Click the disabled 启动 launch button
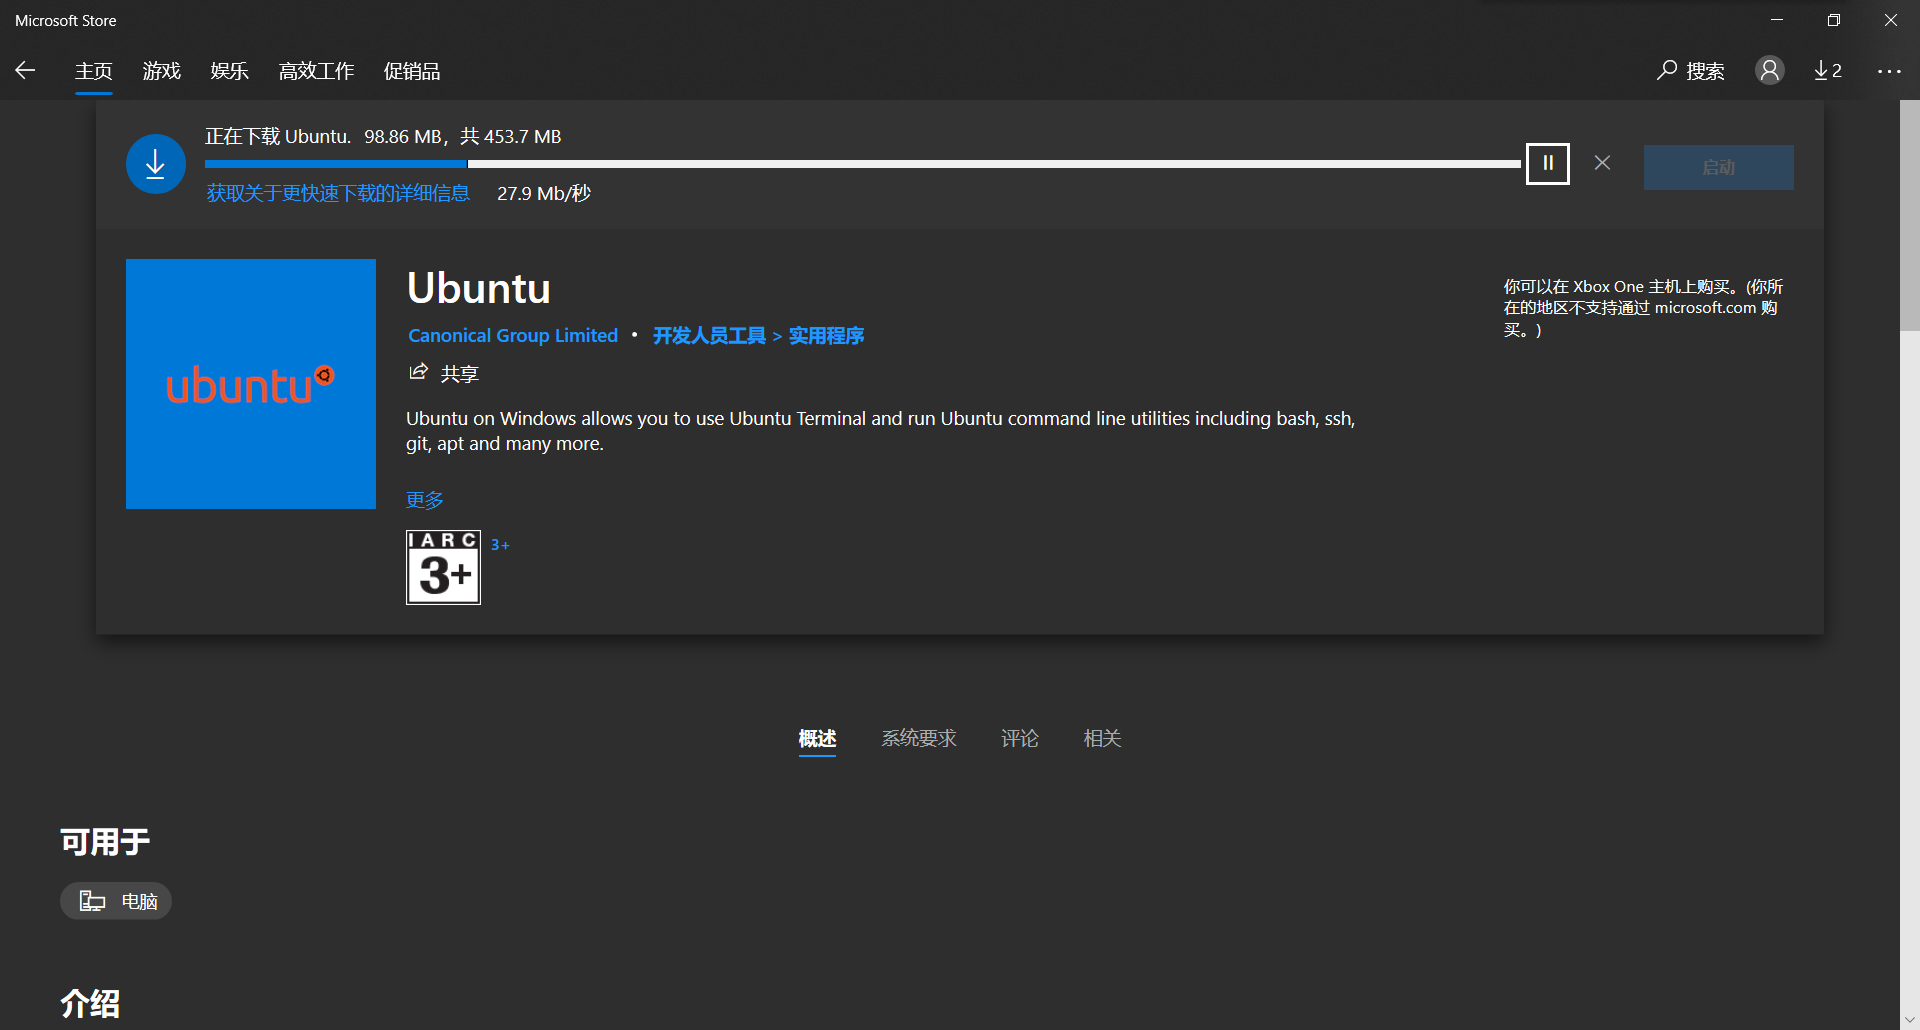The height and width of the screenshot is (1030, 1920). point(1718,167)
